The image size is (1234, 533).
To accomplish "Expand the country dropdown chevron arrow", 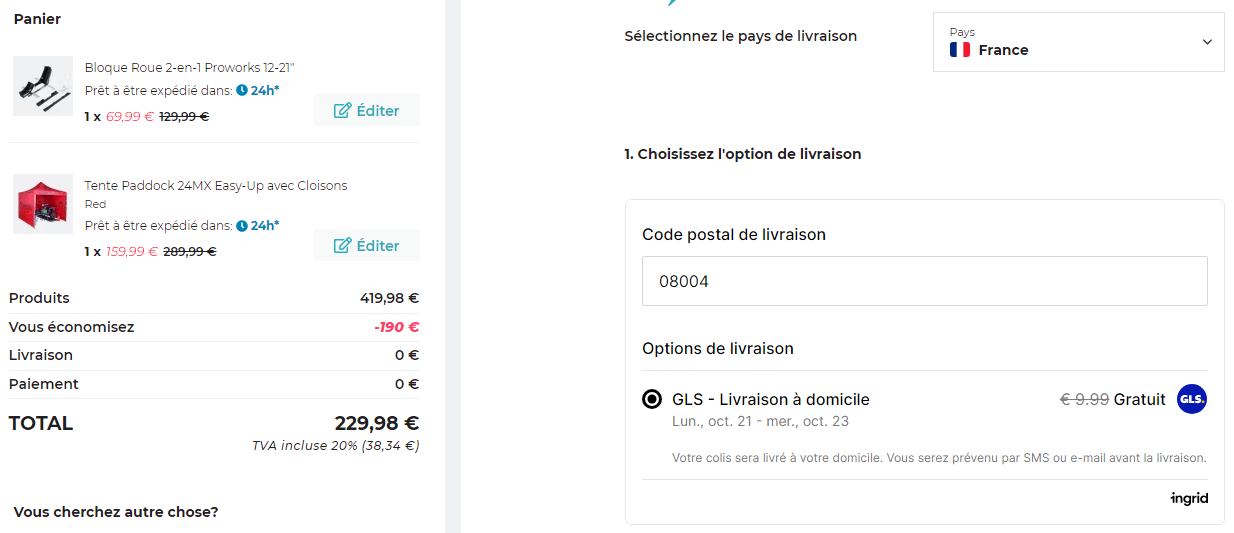I will [1207, 42].
